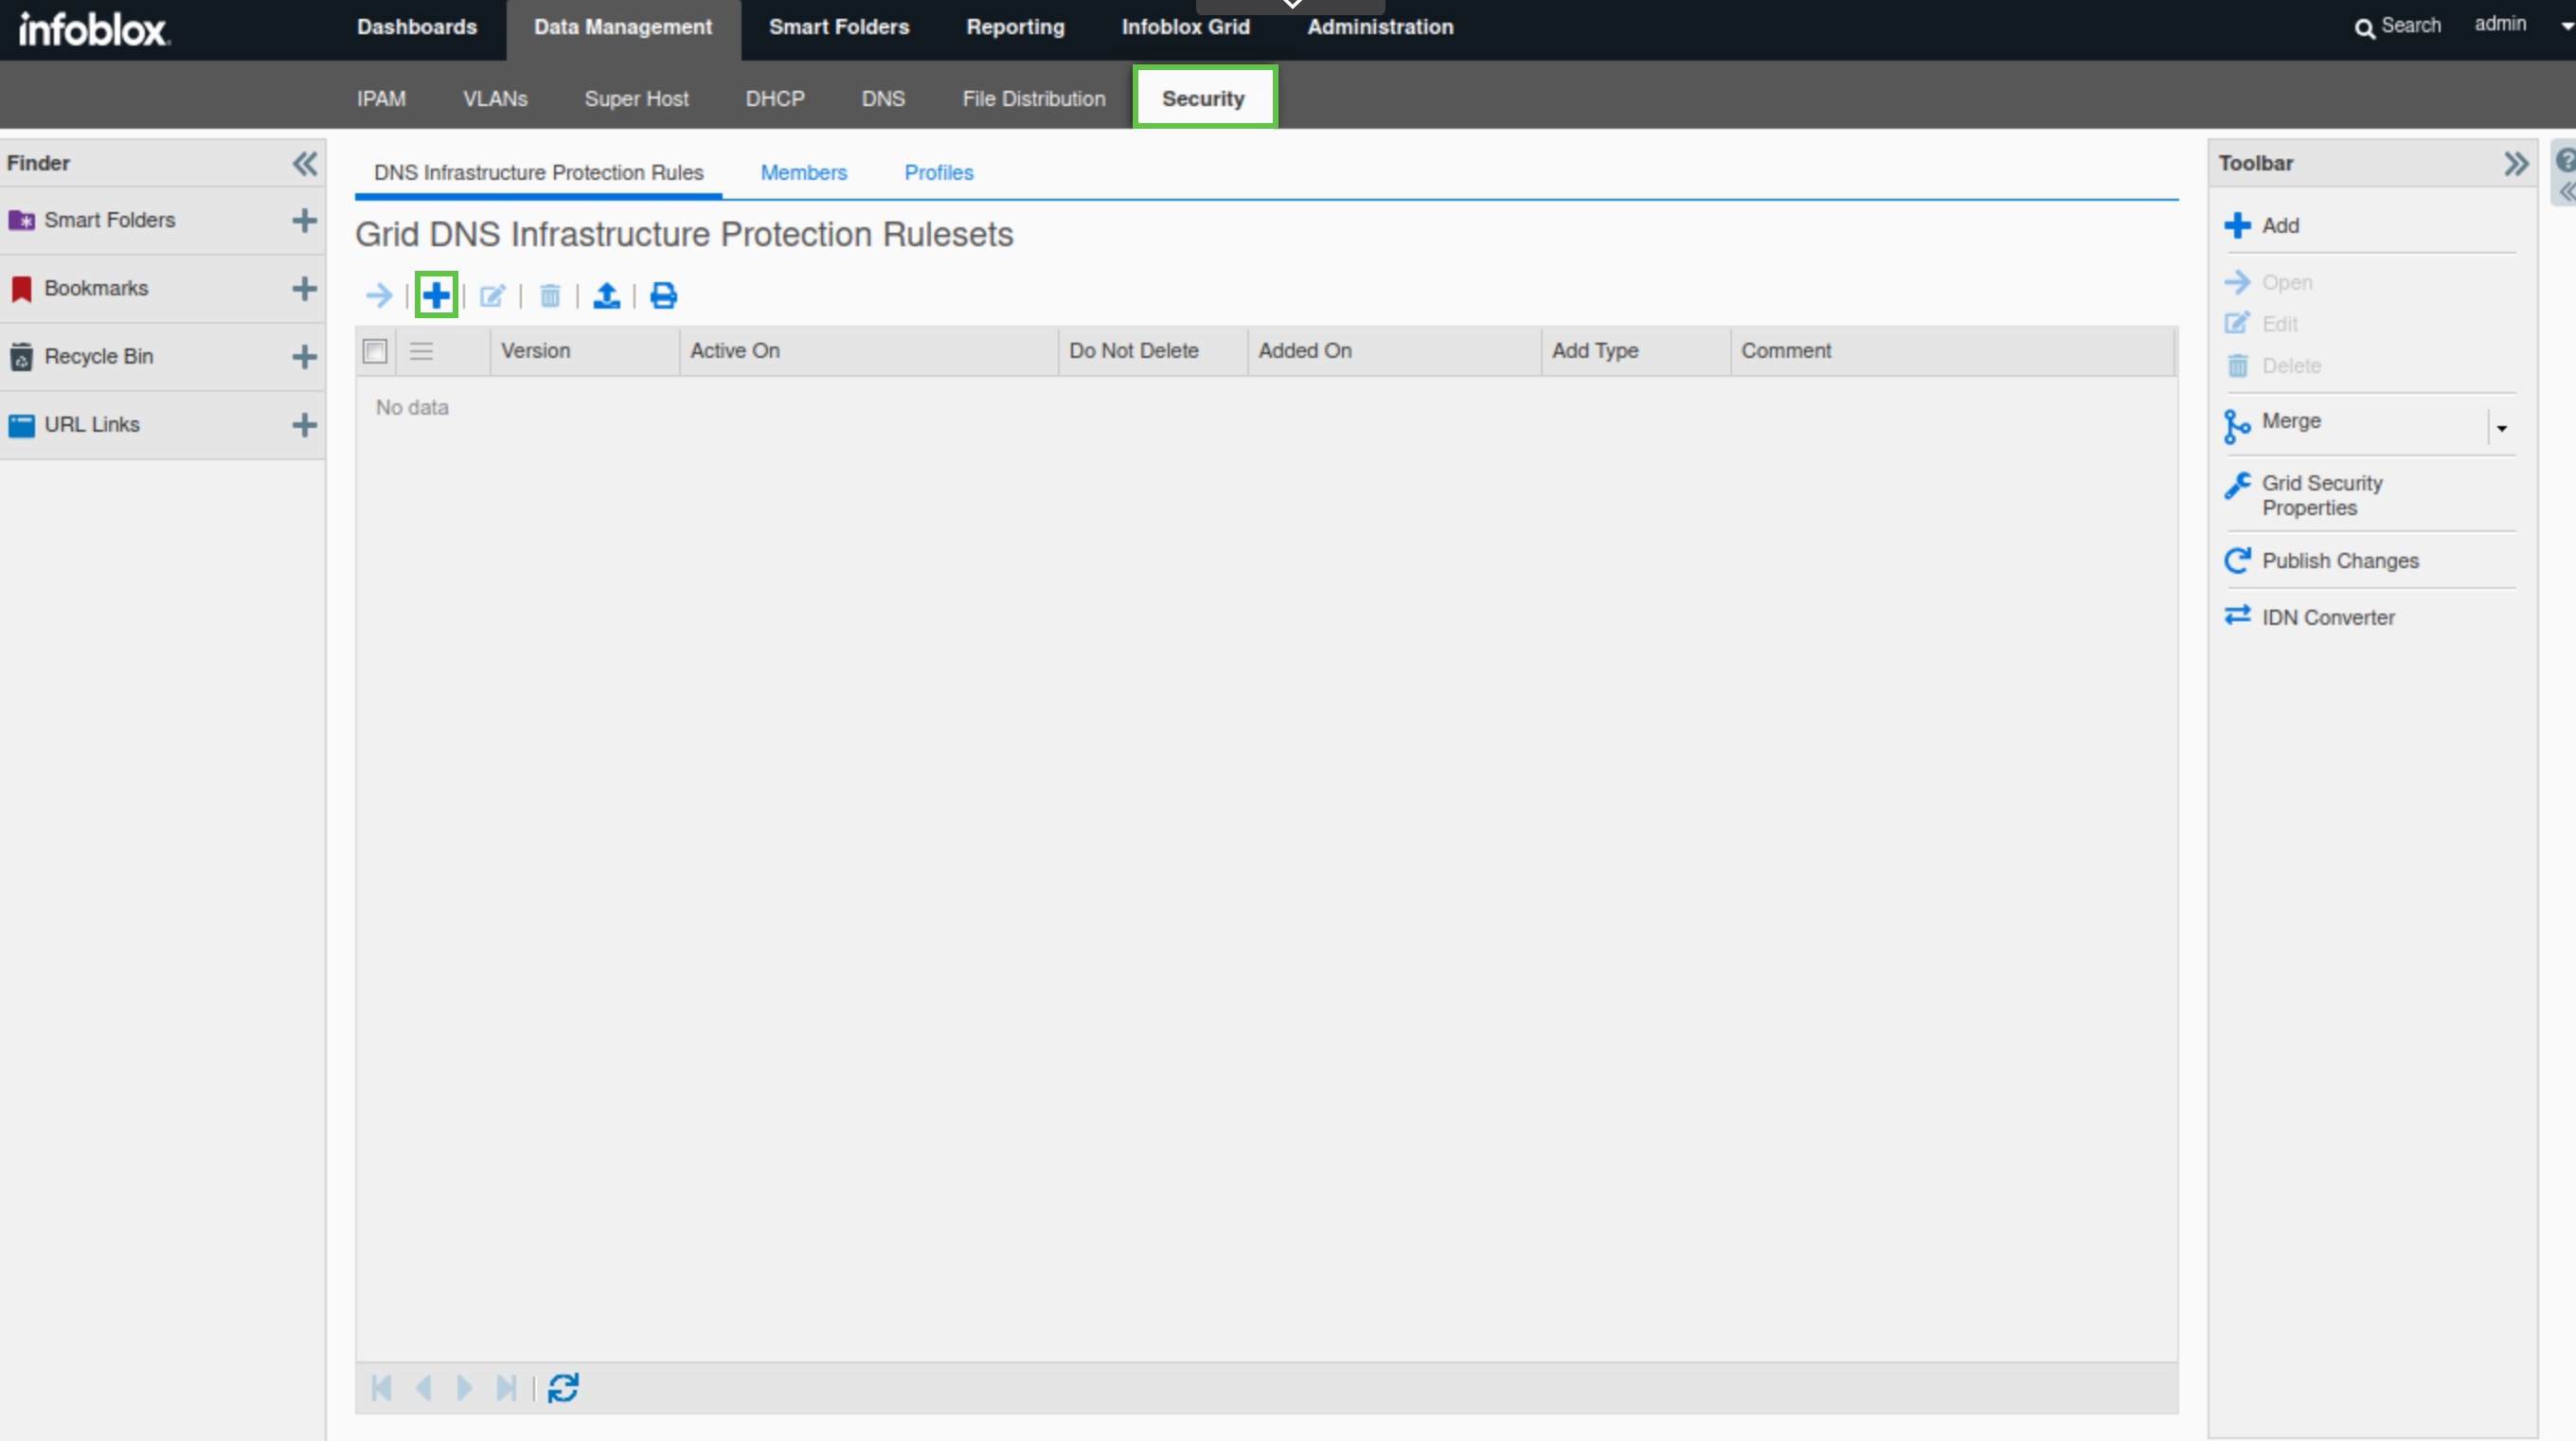The height and width of the screenshot is (1441, 2576).
Task: Expand Smart Folders with plus icon
Action: 304,220
